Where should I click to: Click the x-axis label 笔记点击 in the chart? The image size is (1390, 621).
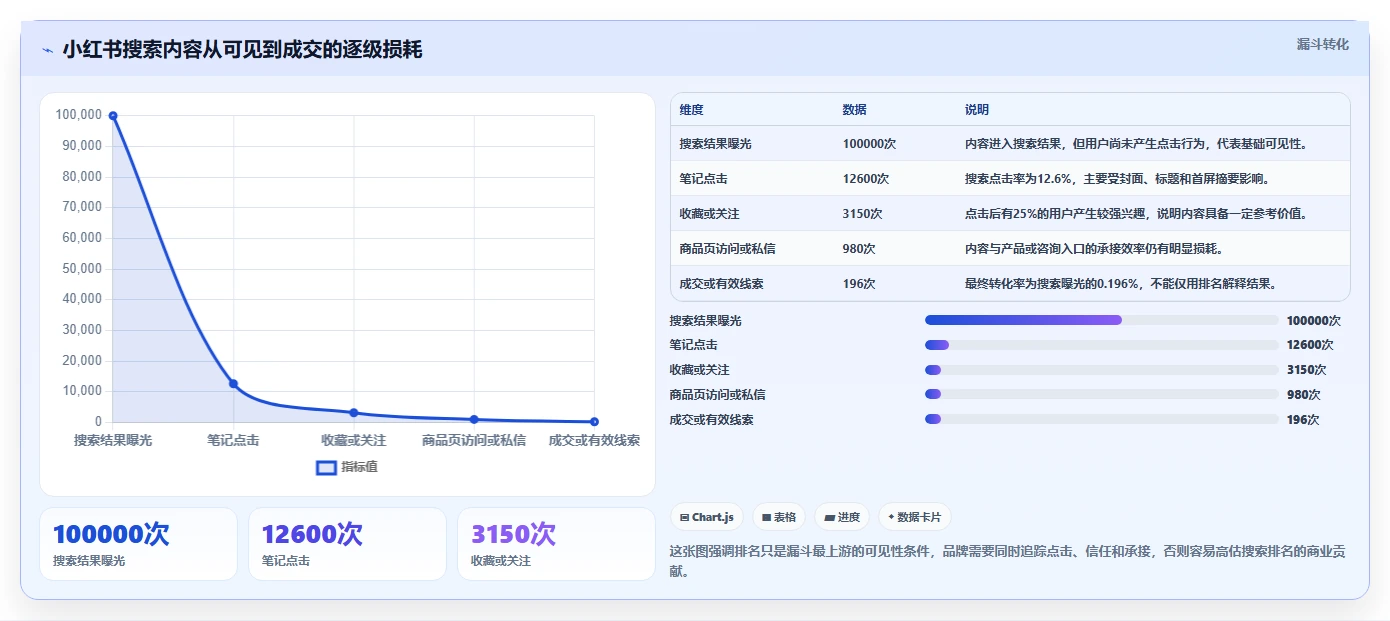tap(233, 440)
